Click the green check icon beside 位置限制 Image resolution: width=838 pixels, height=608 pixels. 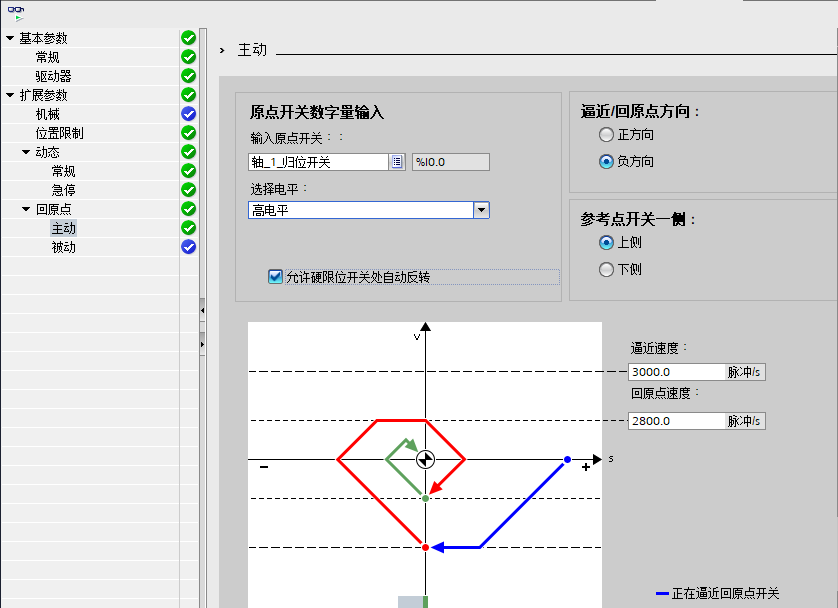click(188, 133)
